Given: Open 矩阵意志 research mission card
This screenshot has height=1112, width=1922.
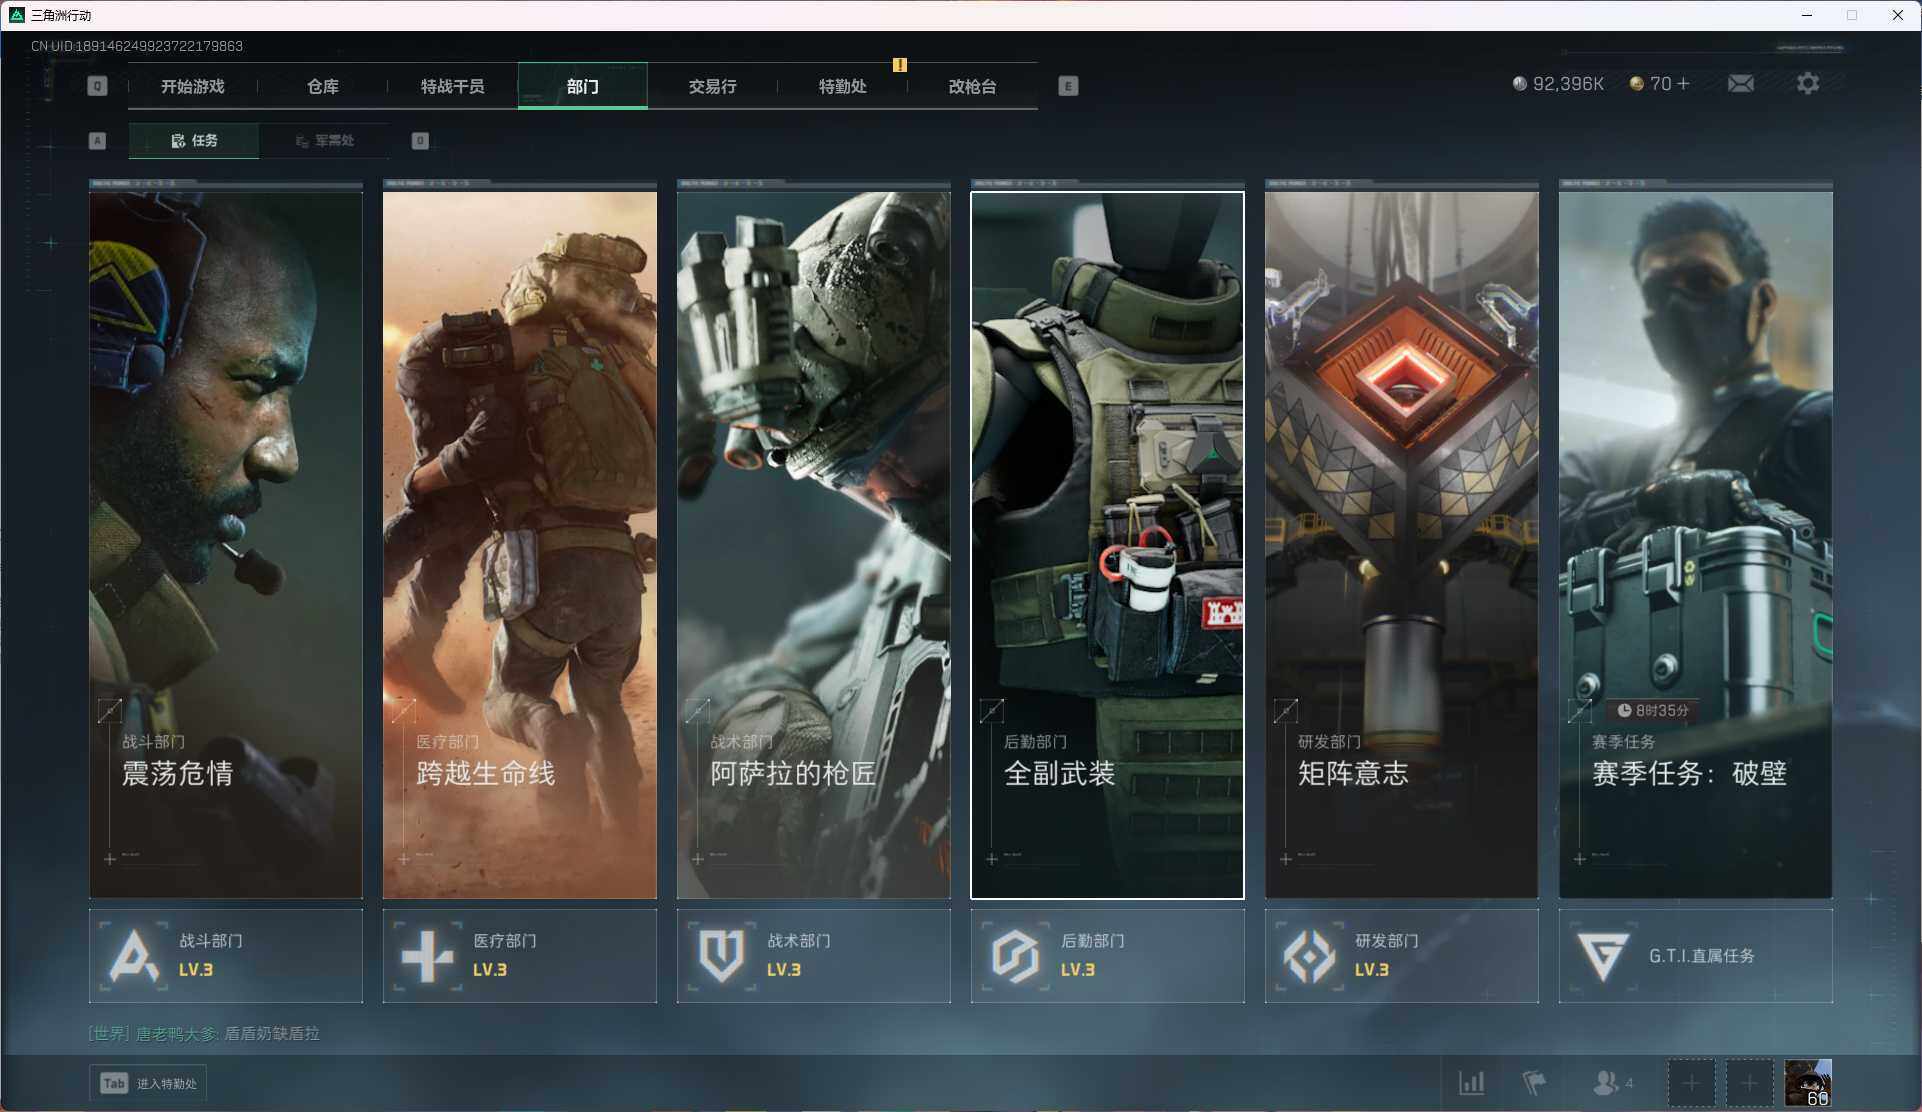Looking at the screenshot, I should pos(1402,545).
